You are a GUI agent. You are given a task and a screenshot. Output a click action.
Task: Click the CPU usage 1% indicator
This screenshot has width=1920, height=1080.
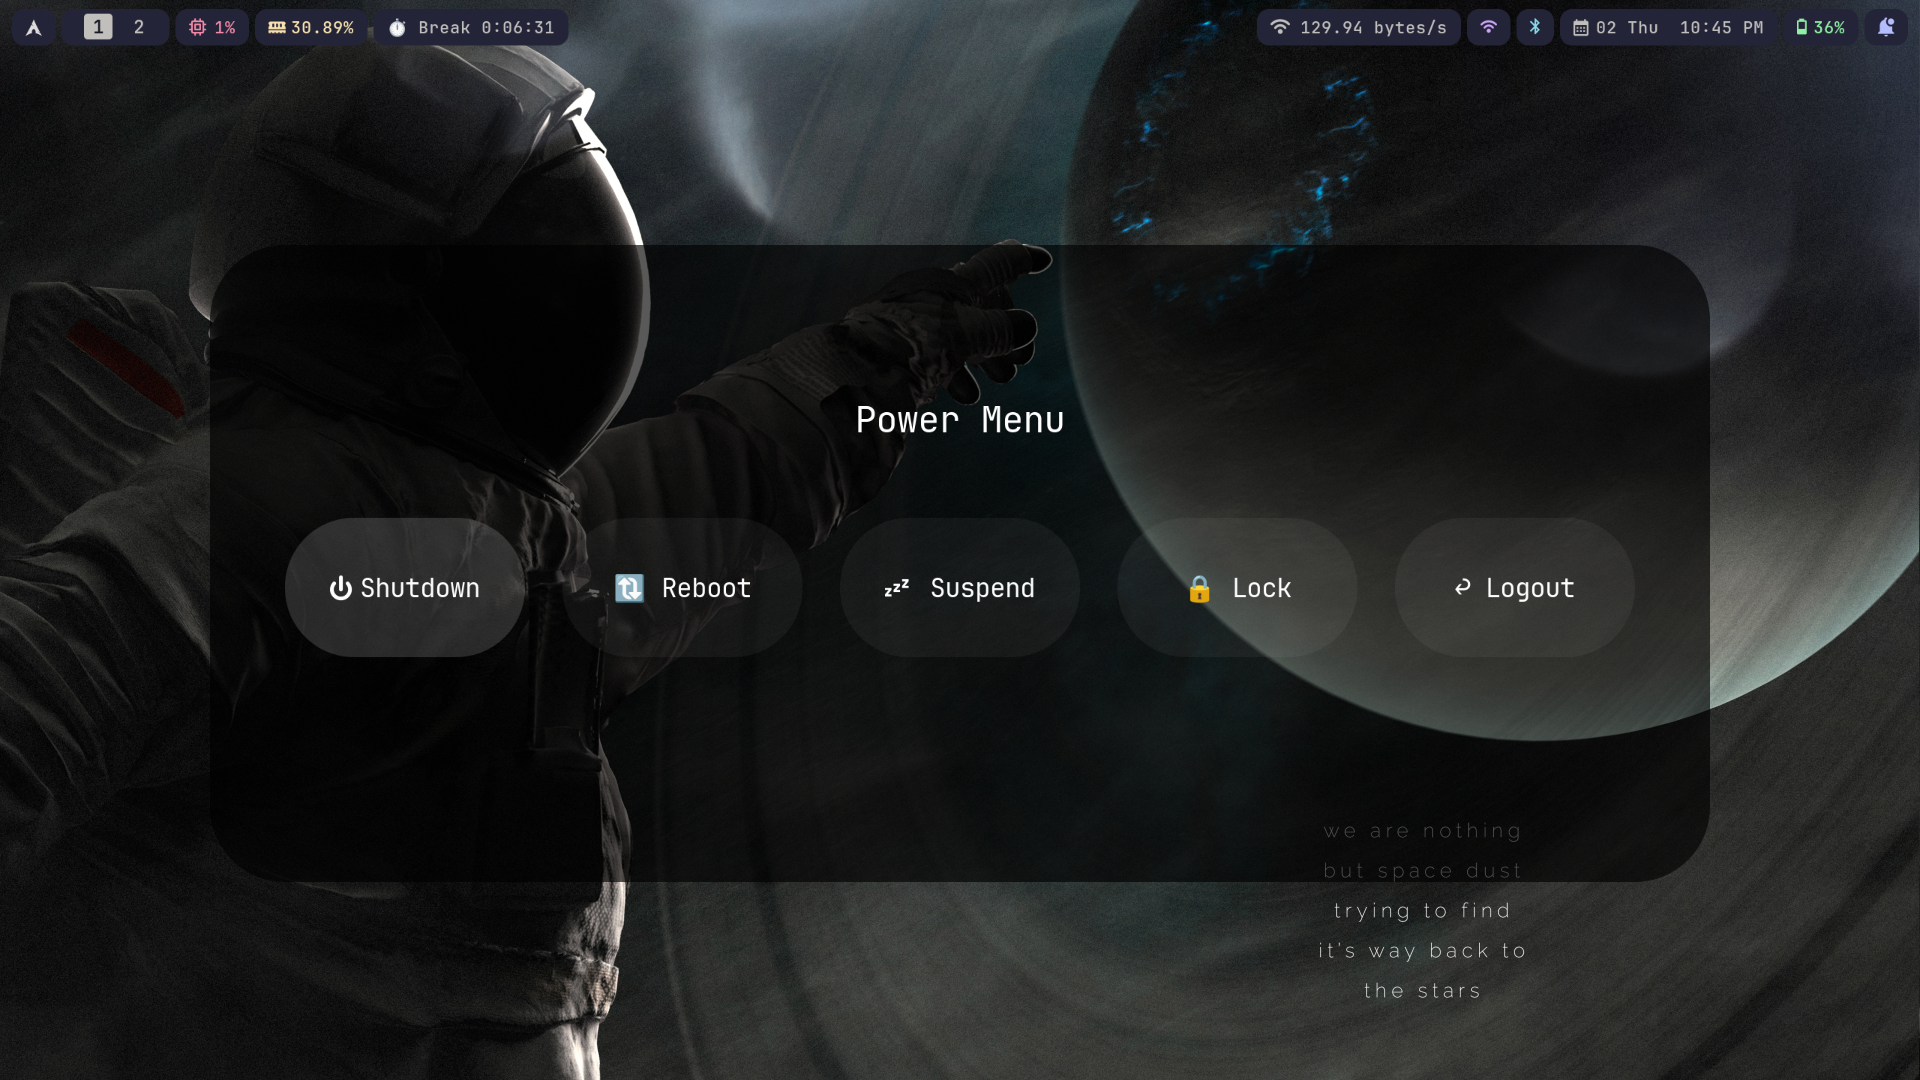click(212, 27)
